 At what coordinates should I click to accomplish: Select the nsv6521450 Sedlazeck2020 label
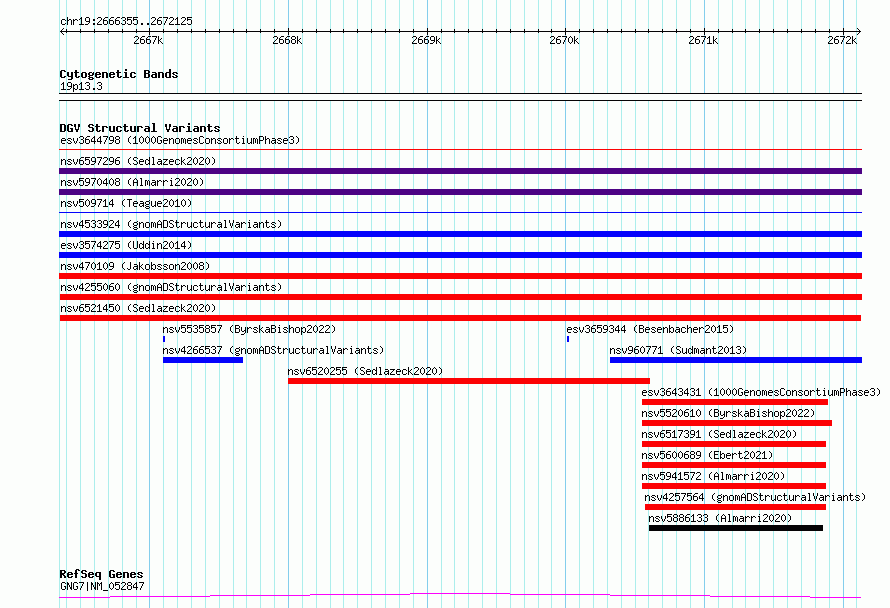coord(138,308)
